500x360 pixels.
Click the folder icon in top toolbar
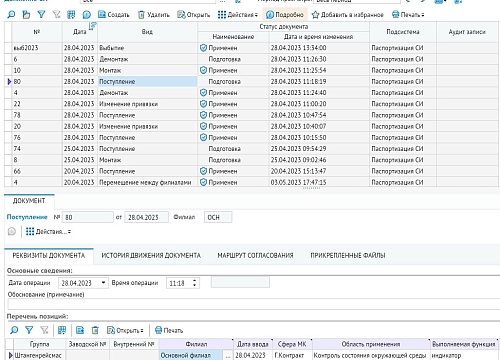26,15
